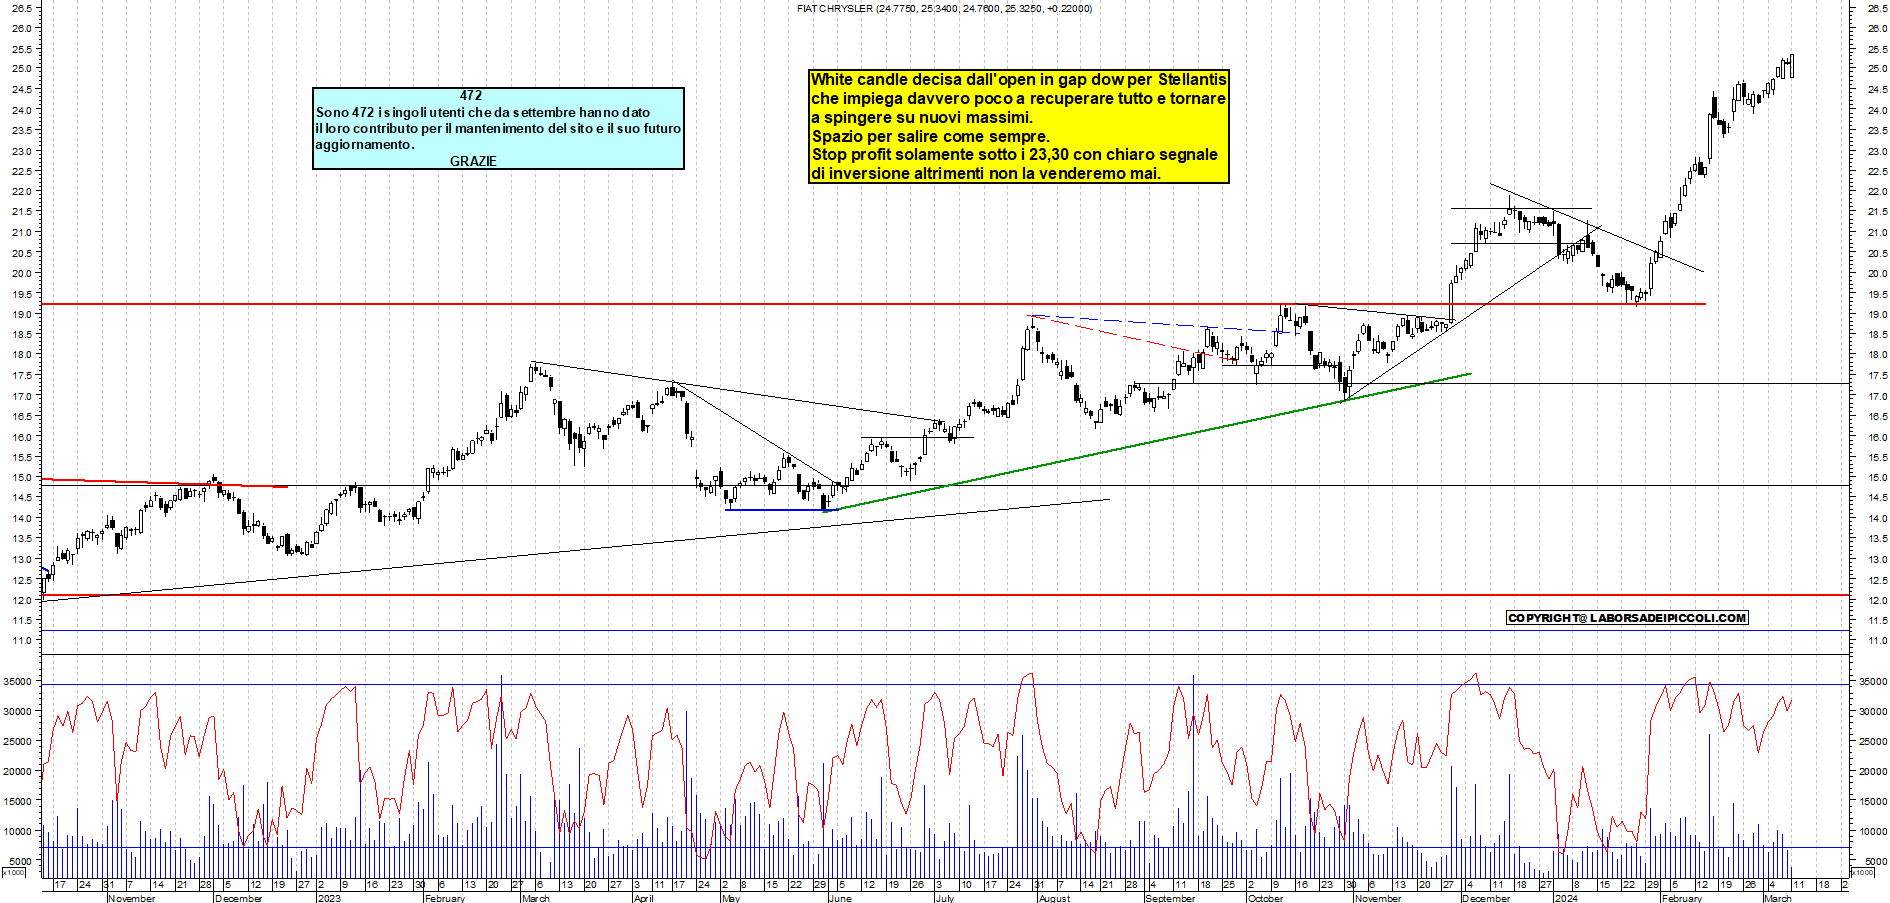Click the '472' heading in the cyan box
This screenshot has height=903, width=1890.
tap(471, 96)
